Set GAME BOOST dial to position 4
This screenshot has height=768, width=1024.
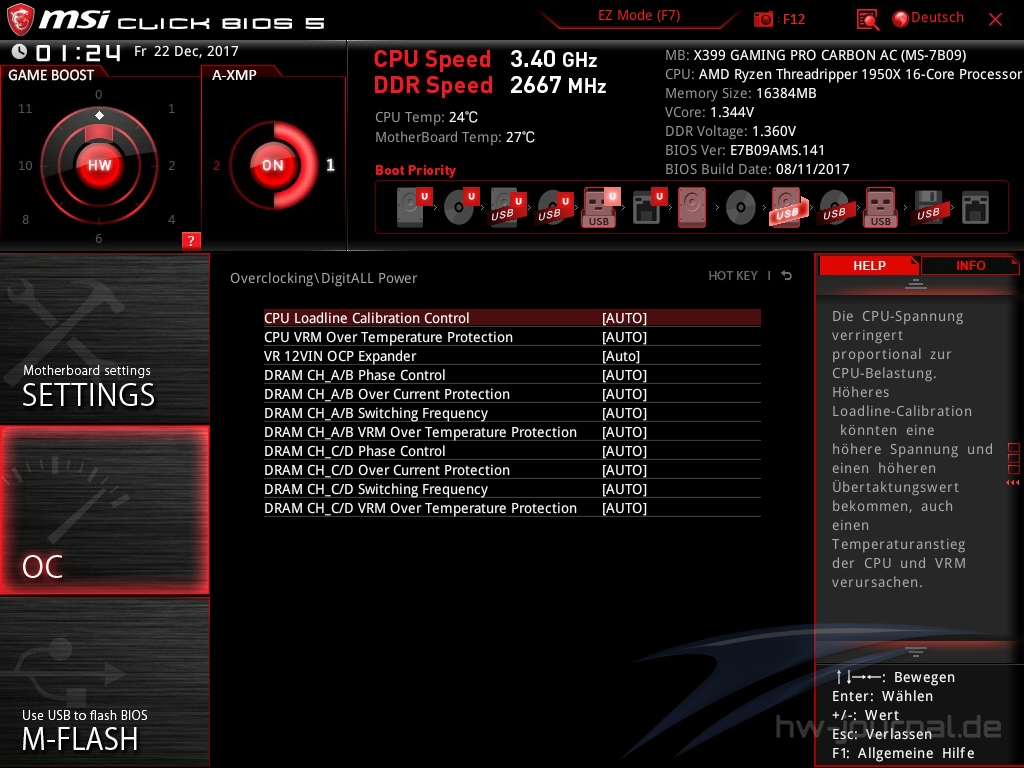(171, 219)
